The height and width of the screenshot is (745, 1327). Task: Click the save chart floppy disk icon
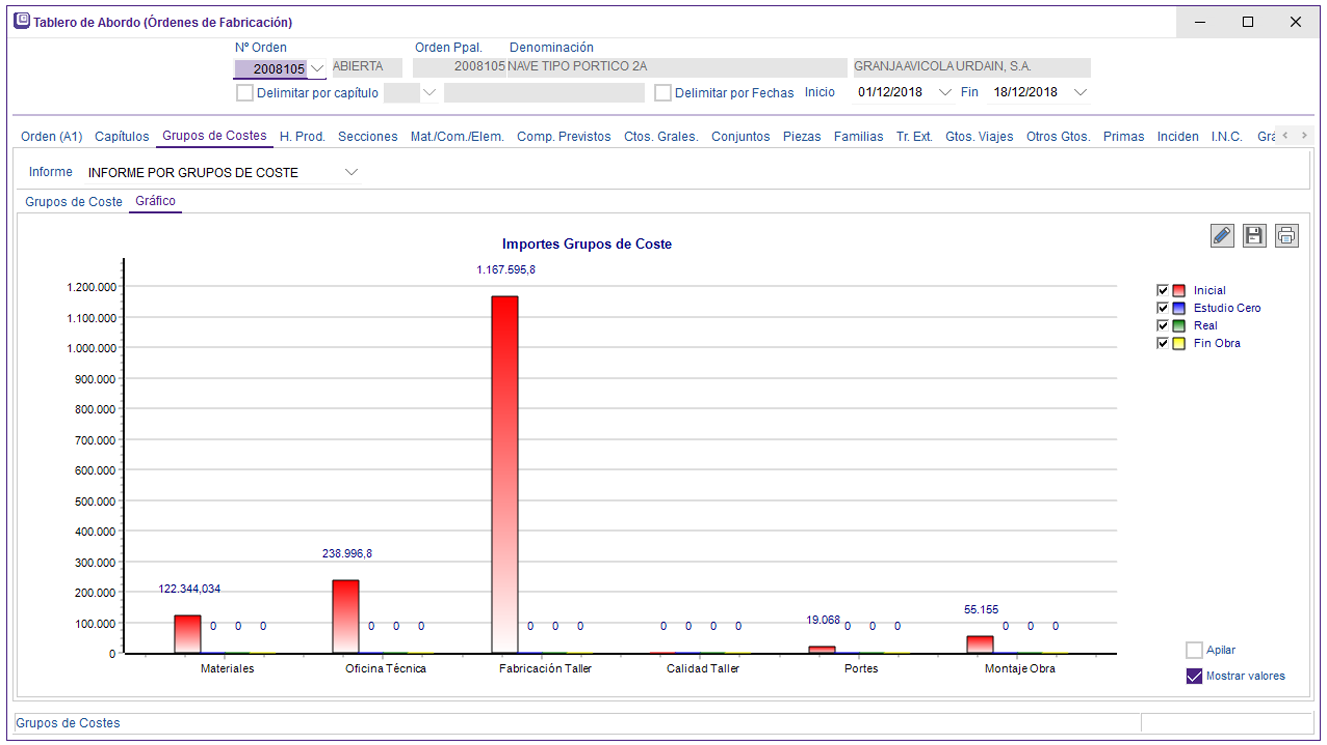(1254, 235)
